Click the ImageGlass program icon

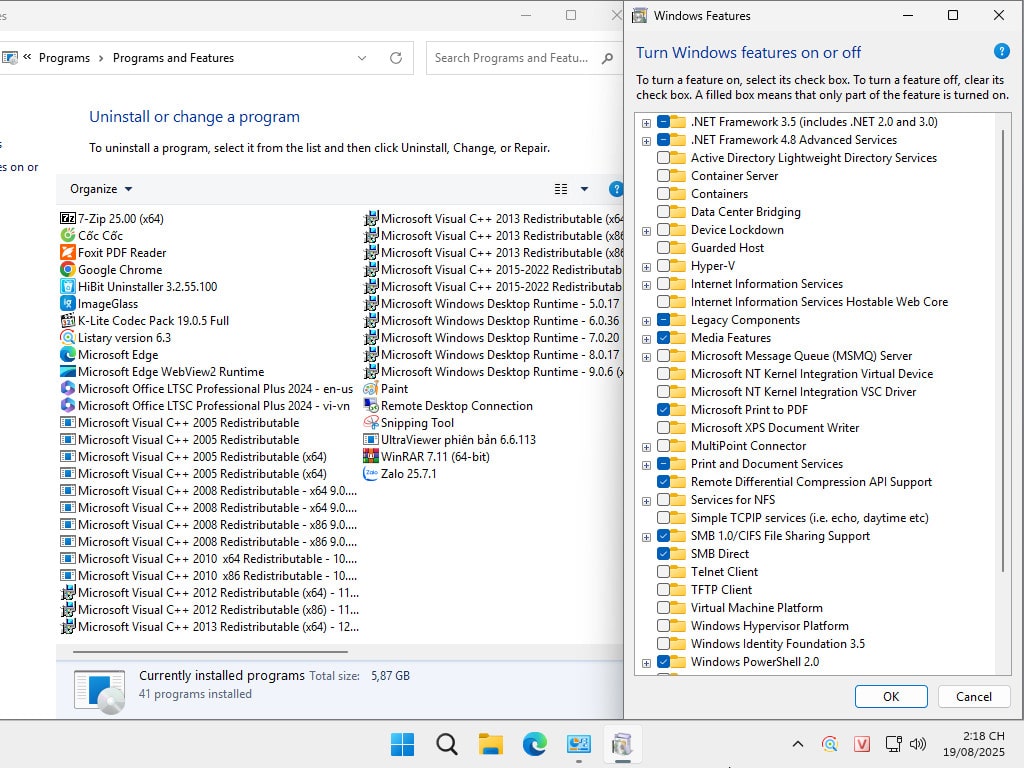pos(67,303)
